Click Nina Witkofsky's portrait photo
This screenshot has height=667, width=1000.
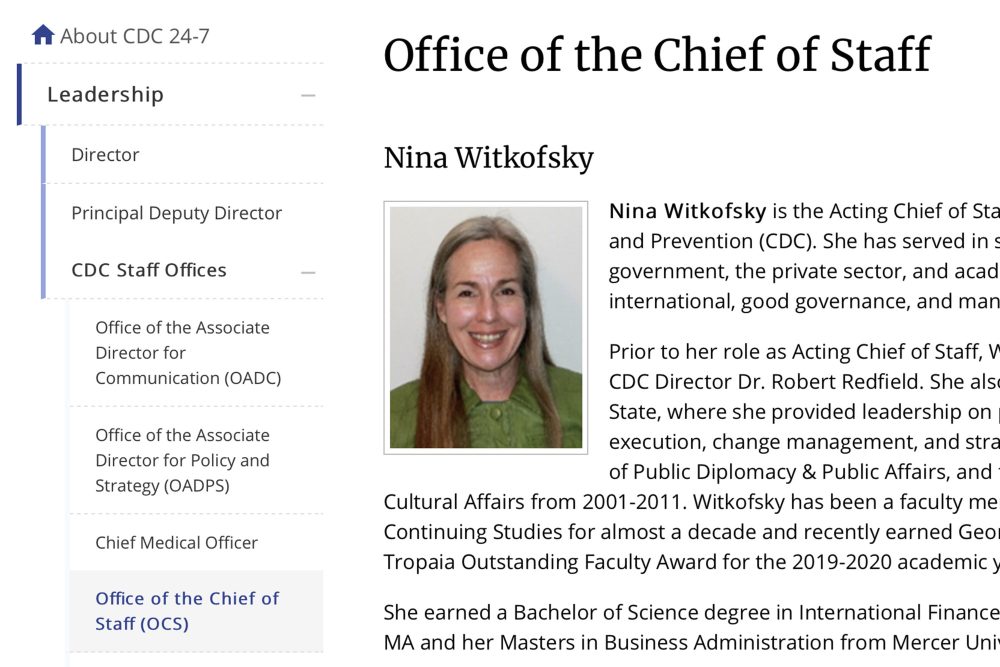[x=486, y=327]
